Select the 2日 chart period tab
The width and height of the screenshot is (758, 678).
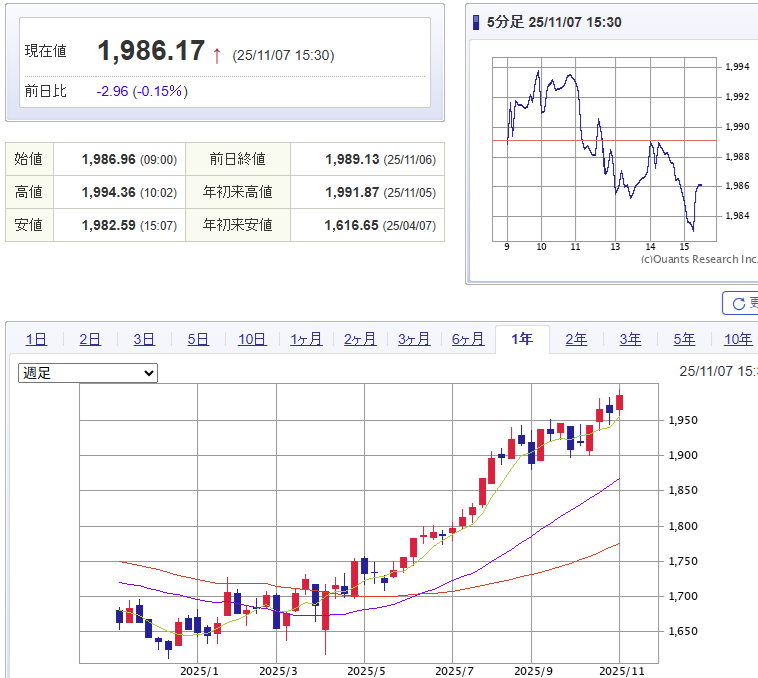[90, 339]
